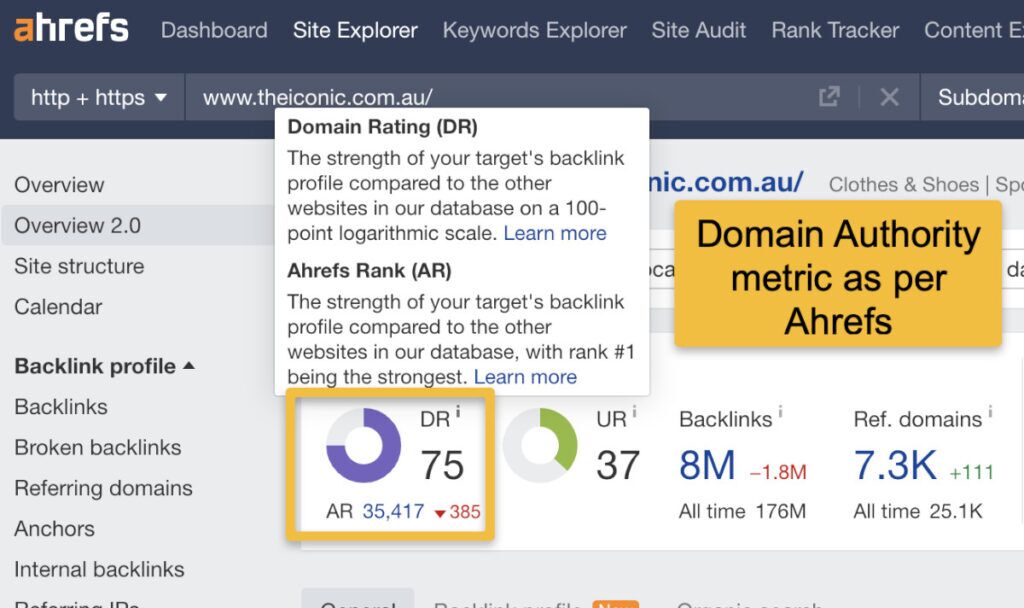Open target URL in a new tab icon
This screenshot has height=608, width=1024.
coord(828,96)
